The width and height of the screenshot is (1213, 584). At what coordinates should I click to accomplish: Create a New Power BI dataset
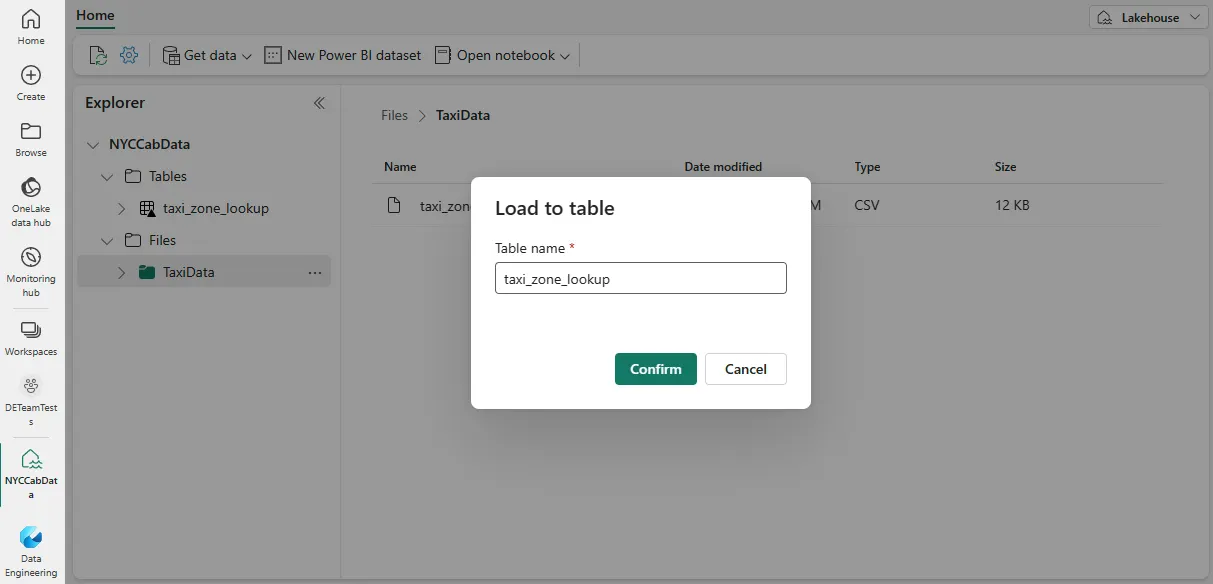[x=343, y=55]
